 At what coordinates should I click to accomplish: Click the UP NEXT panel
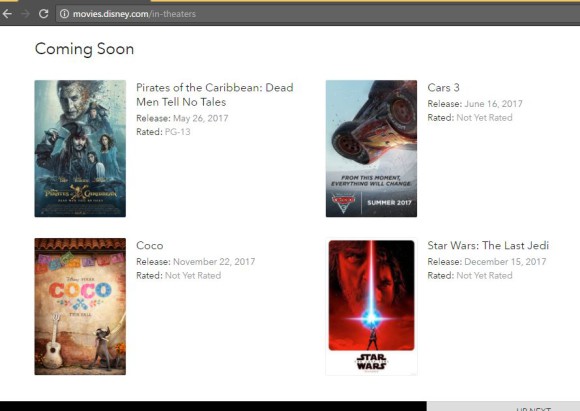click(x=503, y=406)
